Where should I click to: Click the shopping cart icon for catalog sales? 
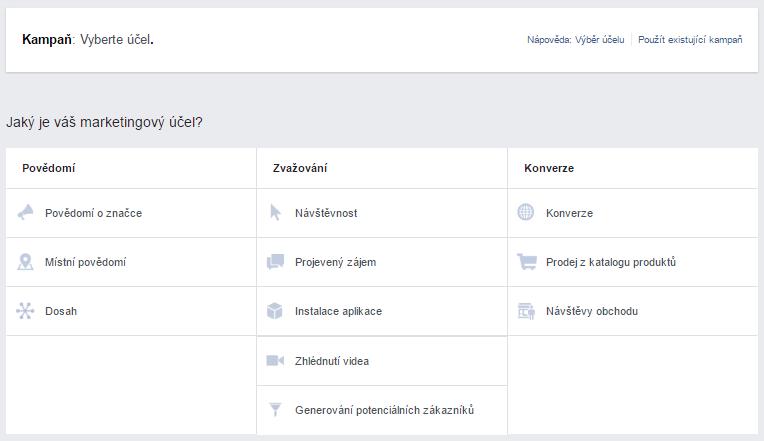(x=527, y=262)
